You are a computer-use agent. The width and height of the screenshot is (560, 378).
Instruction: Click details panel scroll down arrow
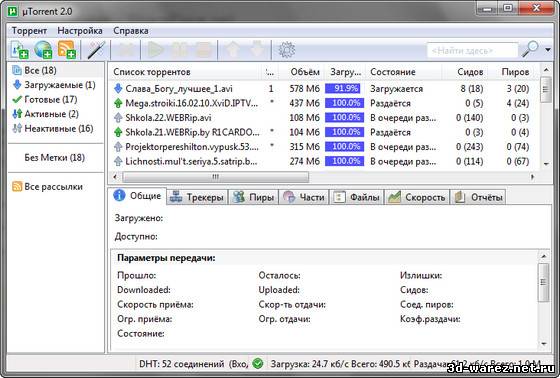click(x=544, y=344)
